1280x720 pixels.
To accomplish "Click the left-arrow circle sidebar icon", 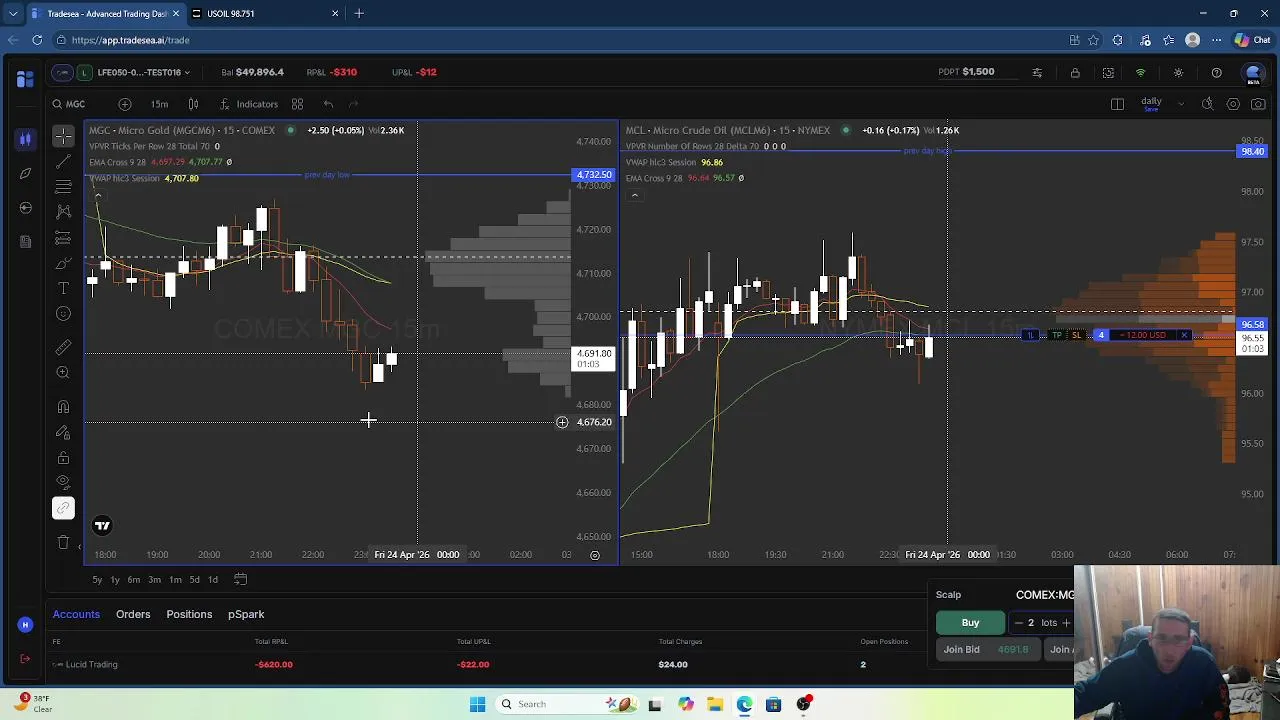I will click(x=25, y=207).
